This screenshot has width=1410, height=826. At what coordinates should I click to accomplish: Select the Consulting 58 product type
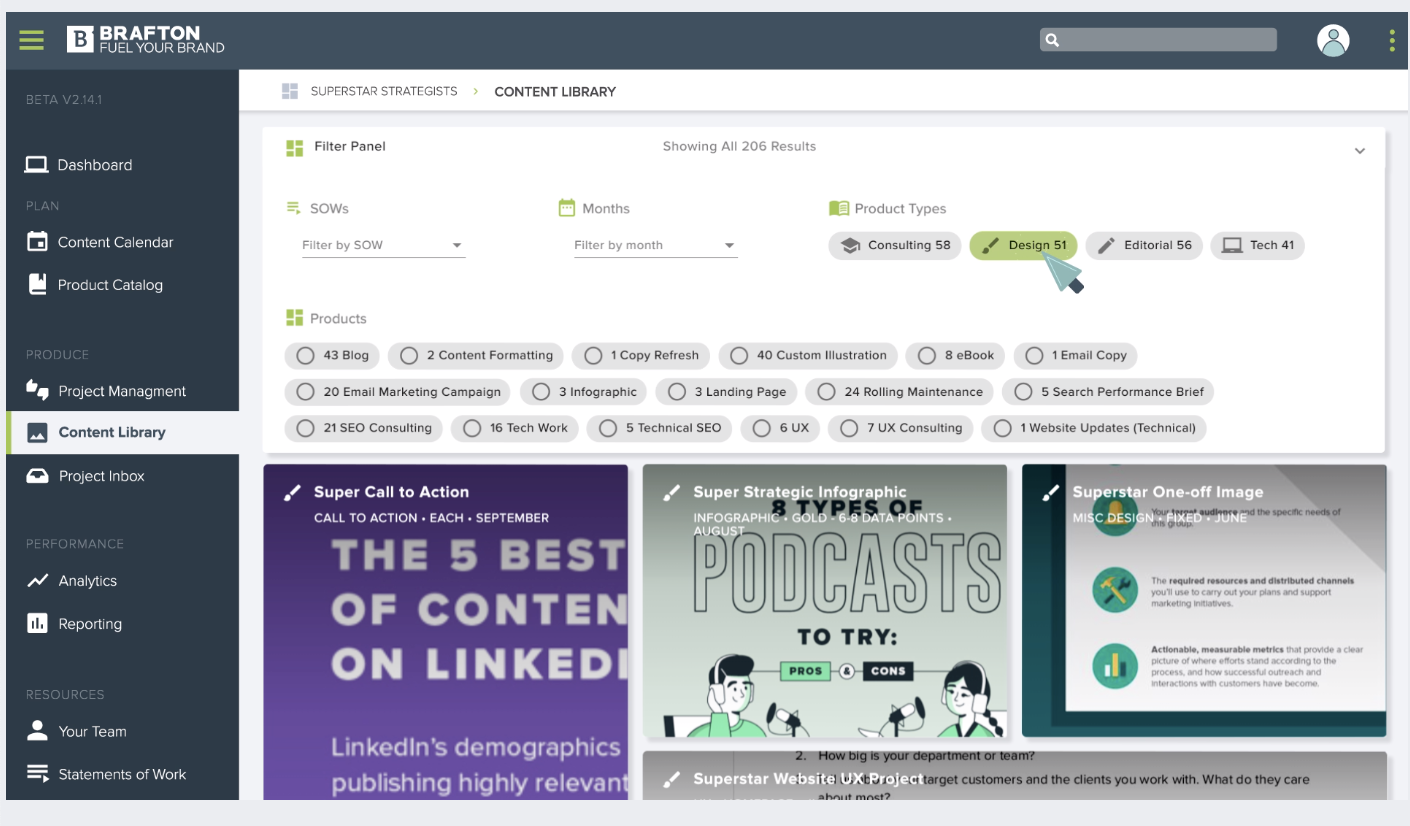[x=894, y=245]
